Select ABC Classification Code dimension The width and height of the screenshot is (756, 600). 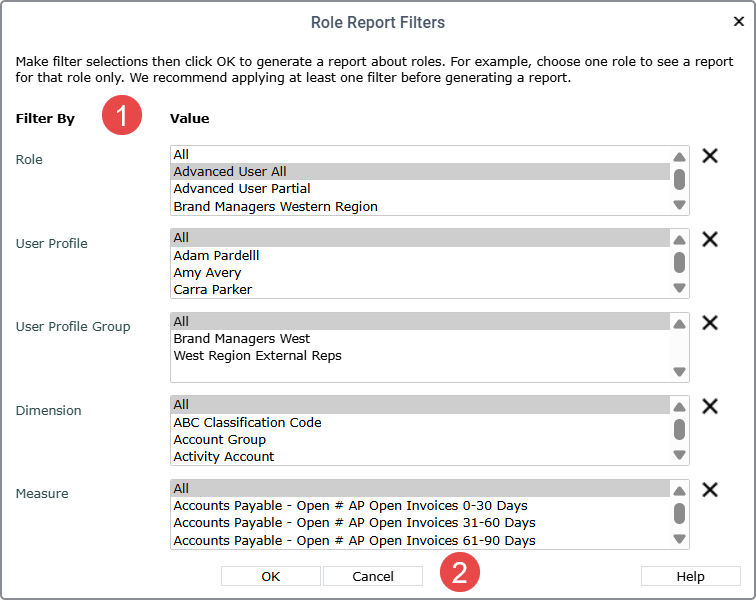pos(420,423)
